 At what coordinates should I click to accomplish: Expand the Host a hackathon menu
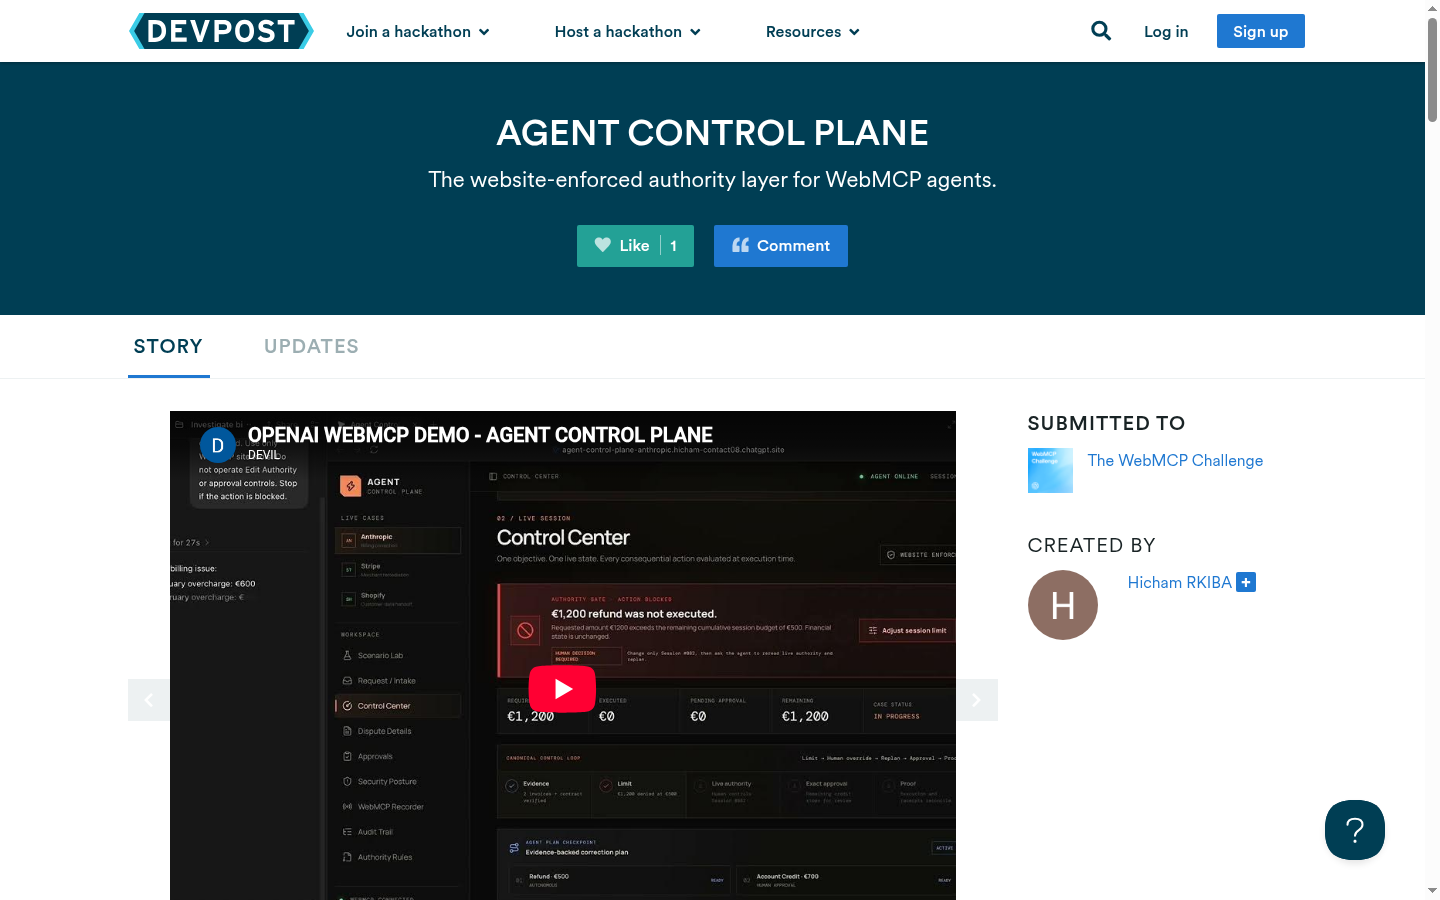pos(628,32)
